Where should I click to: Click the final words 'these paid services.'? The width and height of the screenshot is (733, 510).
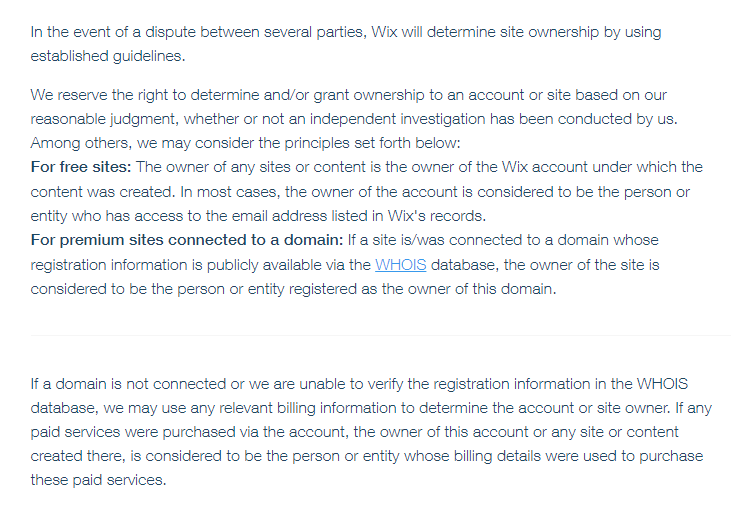(x=99, y=480)
